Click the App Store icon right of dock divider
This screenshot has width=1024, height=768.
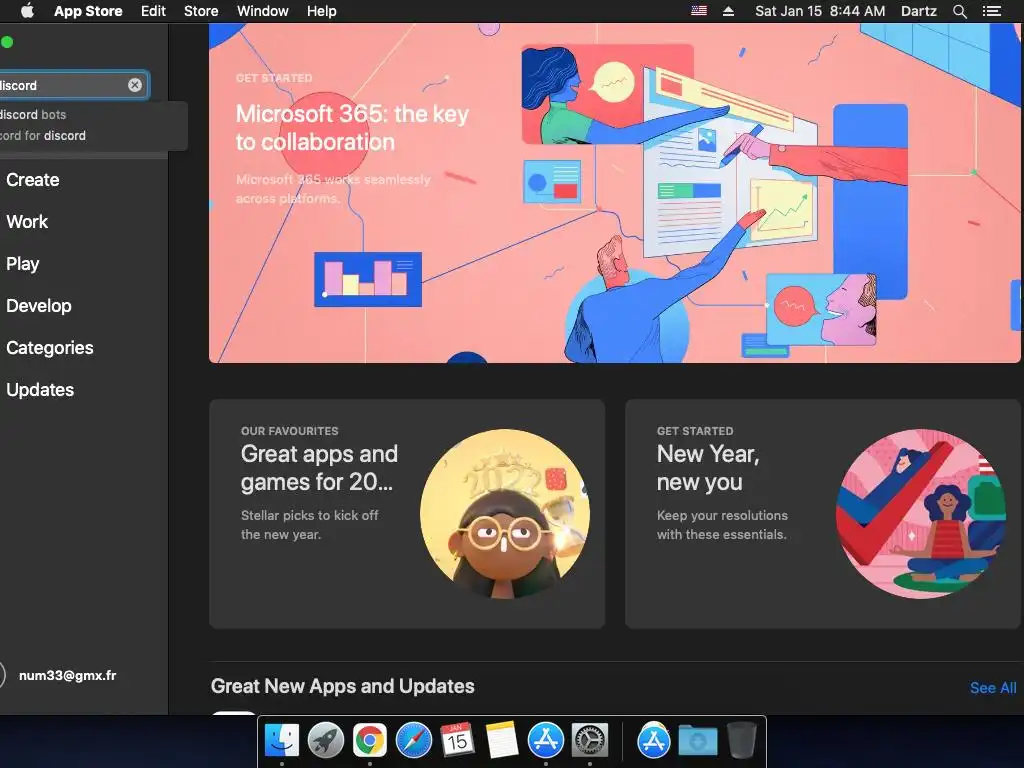(x=654, y=741)
